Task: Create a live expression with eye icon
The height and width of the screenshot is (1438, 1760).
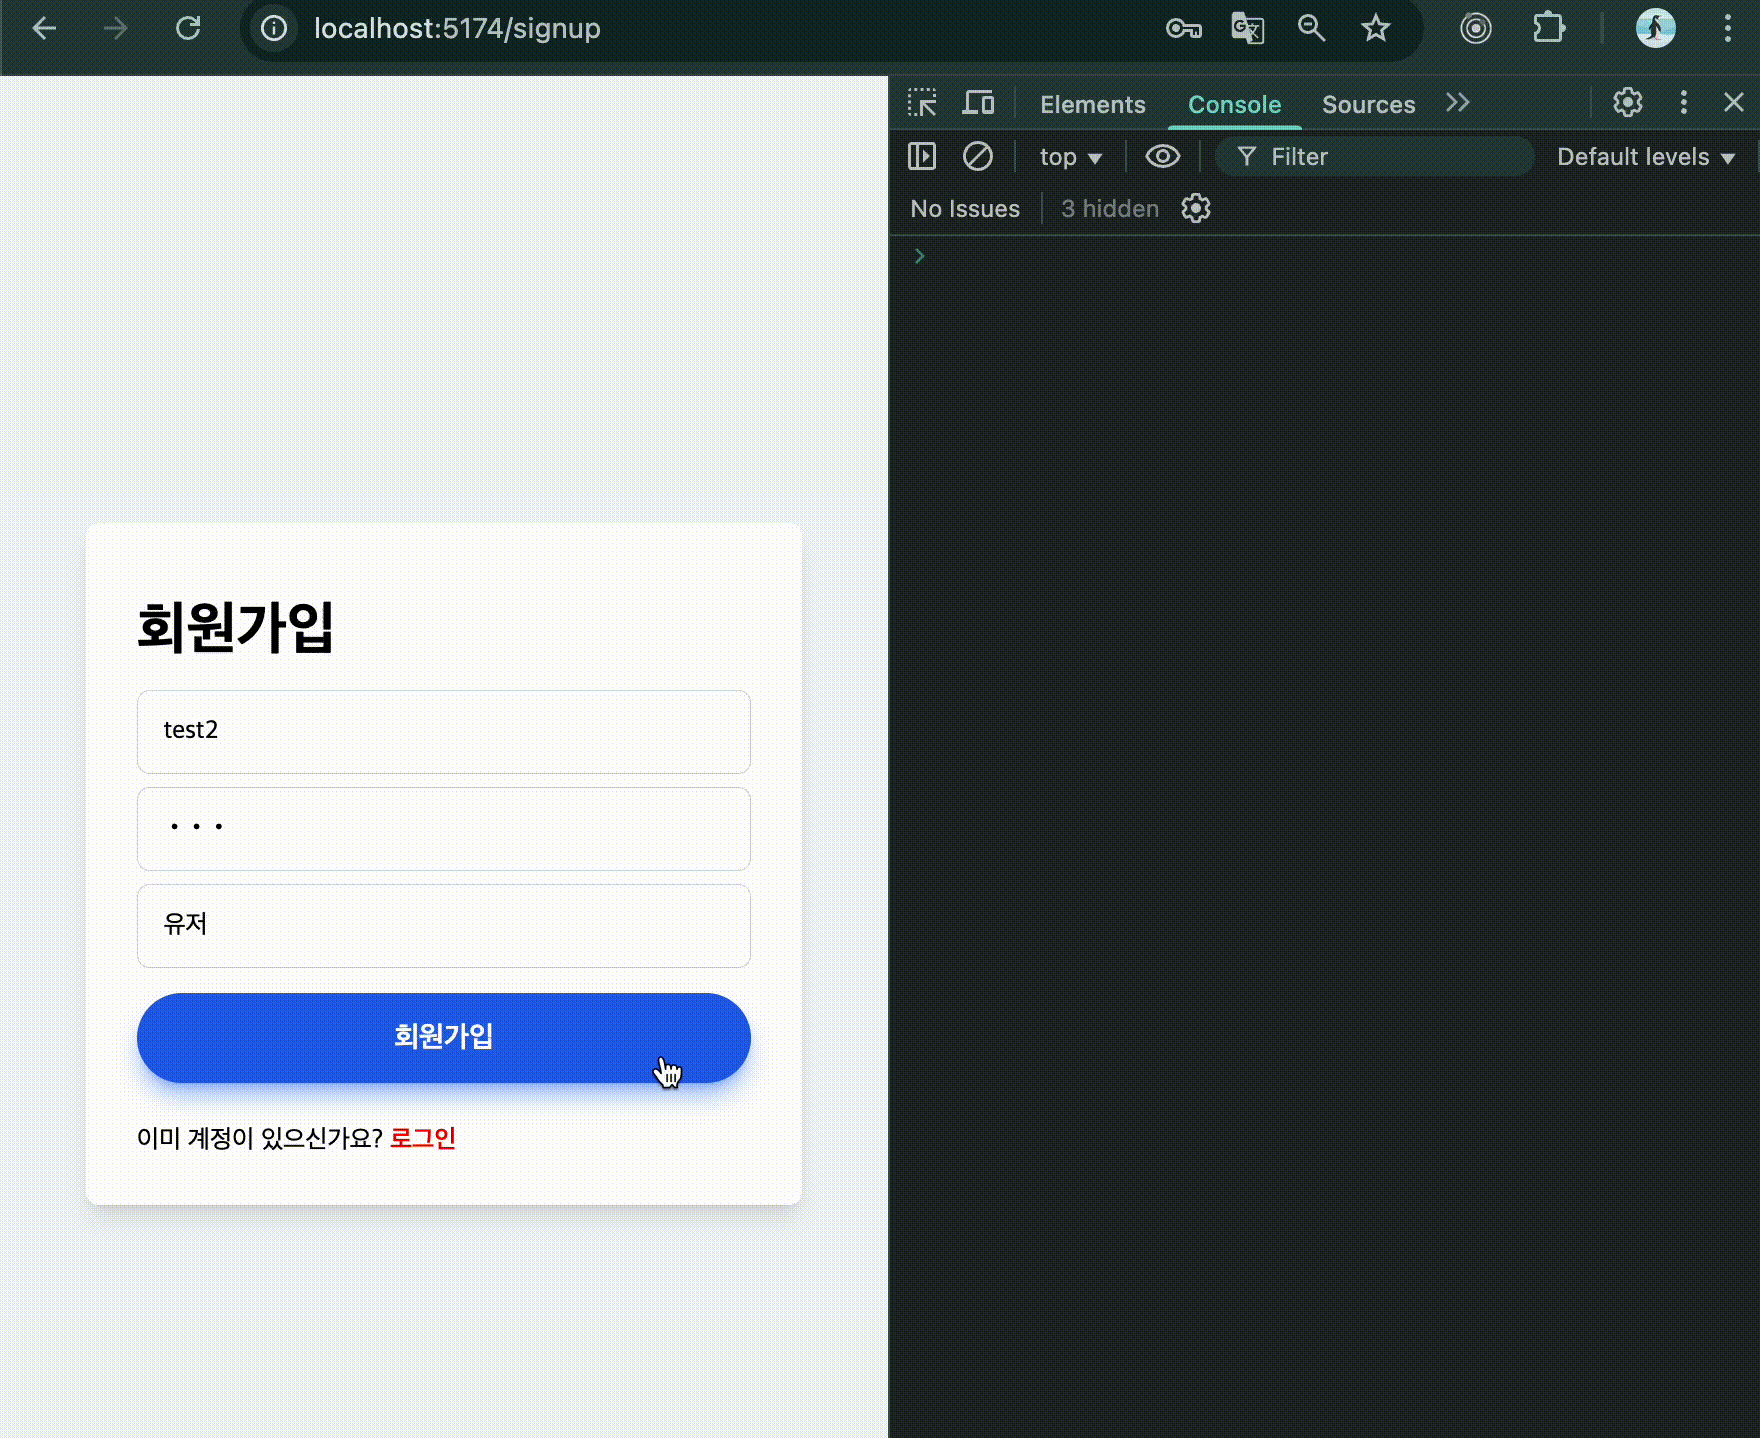Action: coord(1162,156)
